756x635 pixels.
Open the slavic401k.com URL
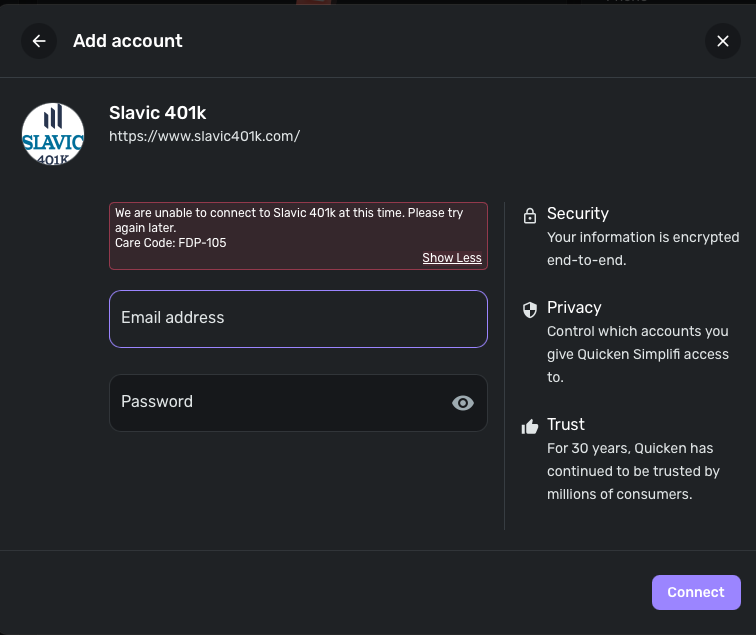pos(204,136)
